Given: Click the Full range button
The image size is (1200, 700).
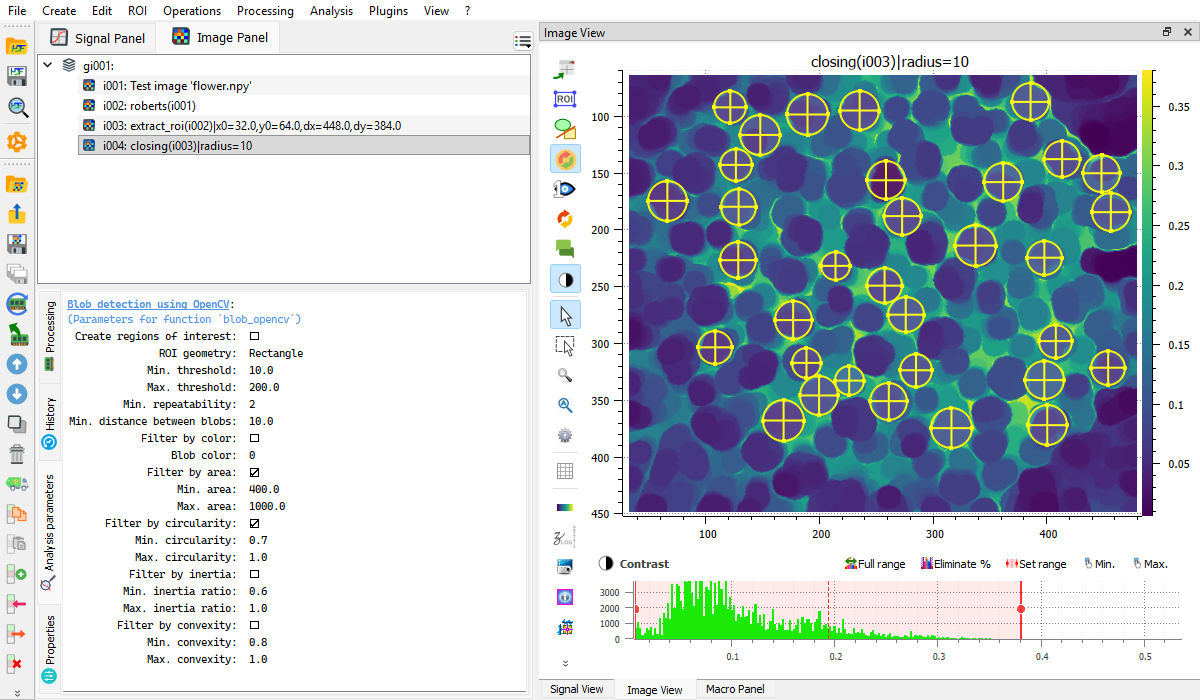Looking at the screenshot, I should 875,564.
